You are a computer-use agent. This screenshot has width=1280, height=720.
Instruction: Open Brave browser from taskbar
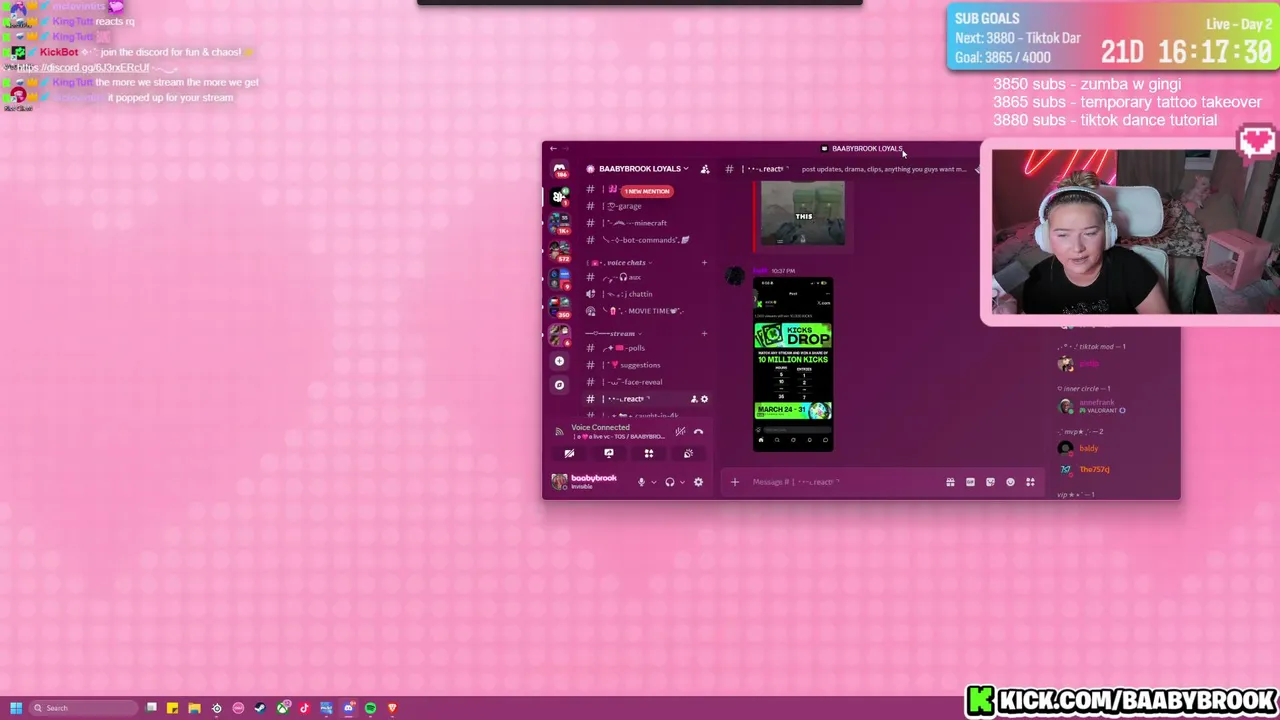click(392, 708)
